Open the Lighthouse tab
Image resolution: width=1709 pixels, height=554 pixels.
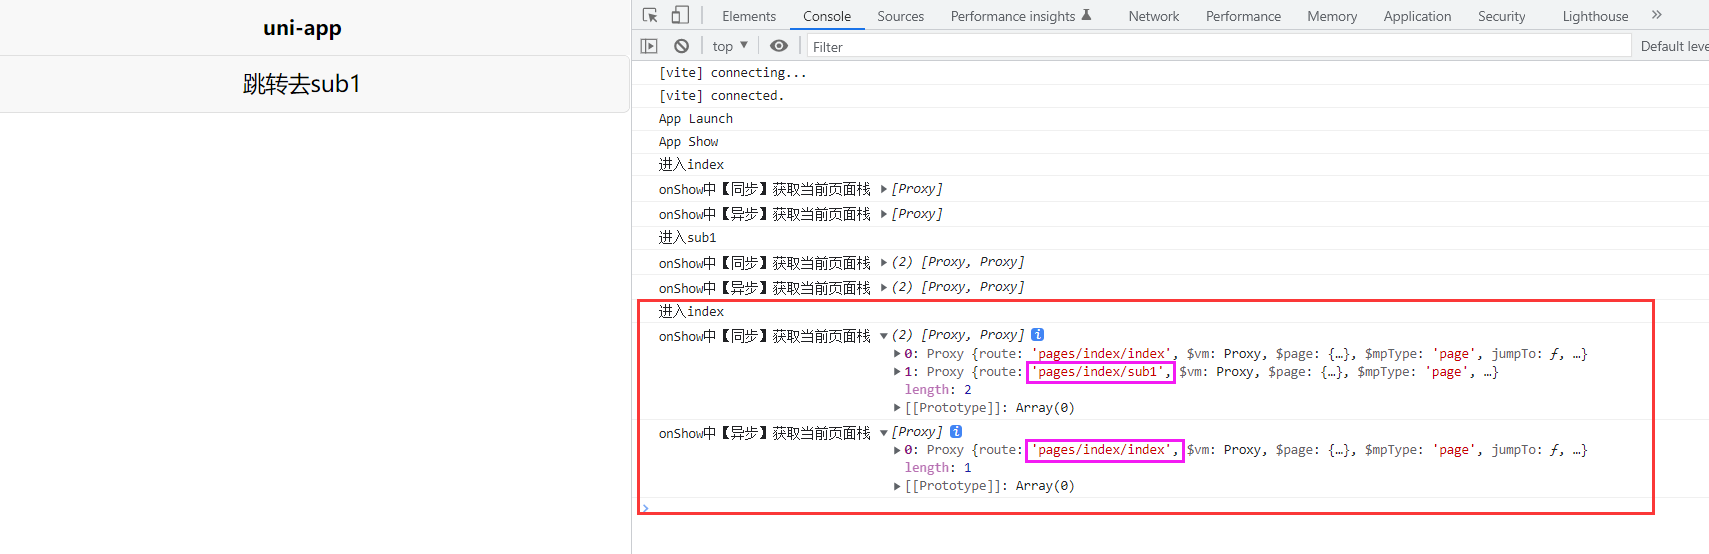pos(1595,16)
